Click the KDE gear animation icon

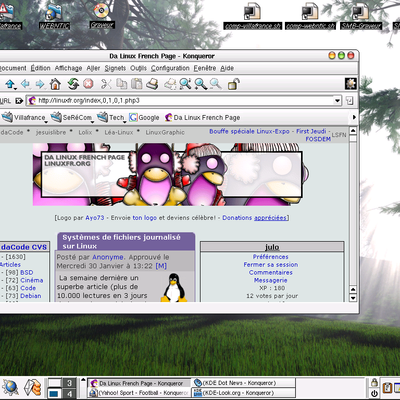coord(351,84)
